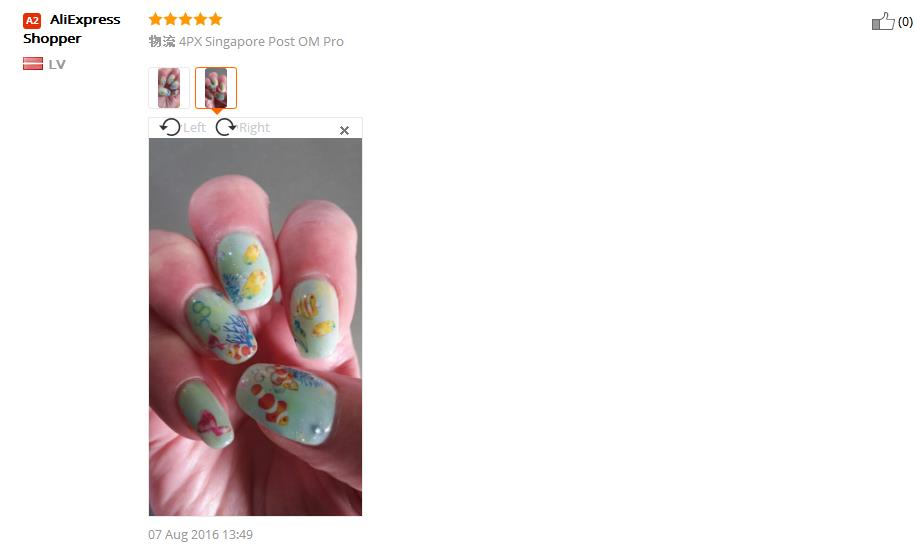Click the Right rotate label
The height and width of the screenshot is (552, 915).
coord(254,128)
